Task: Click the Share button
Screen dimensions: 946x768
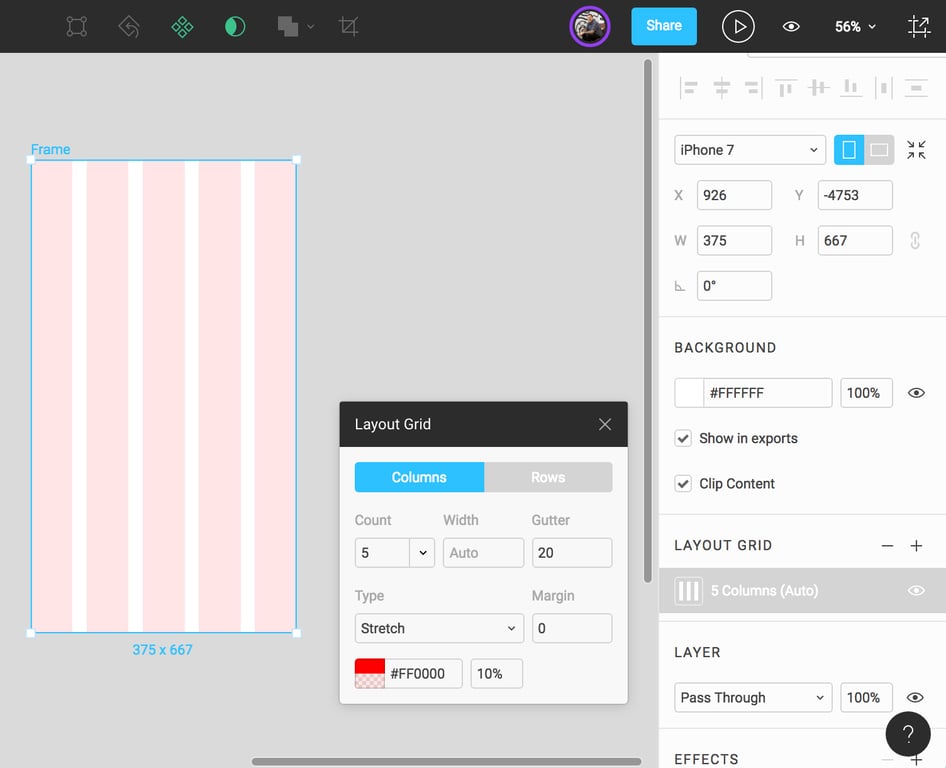Action: [664, 26]
